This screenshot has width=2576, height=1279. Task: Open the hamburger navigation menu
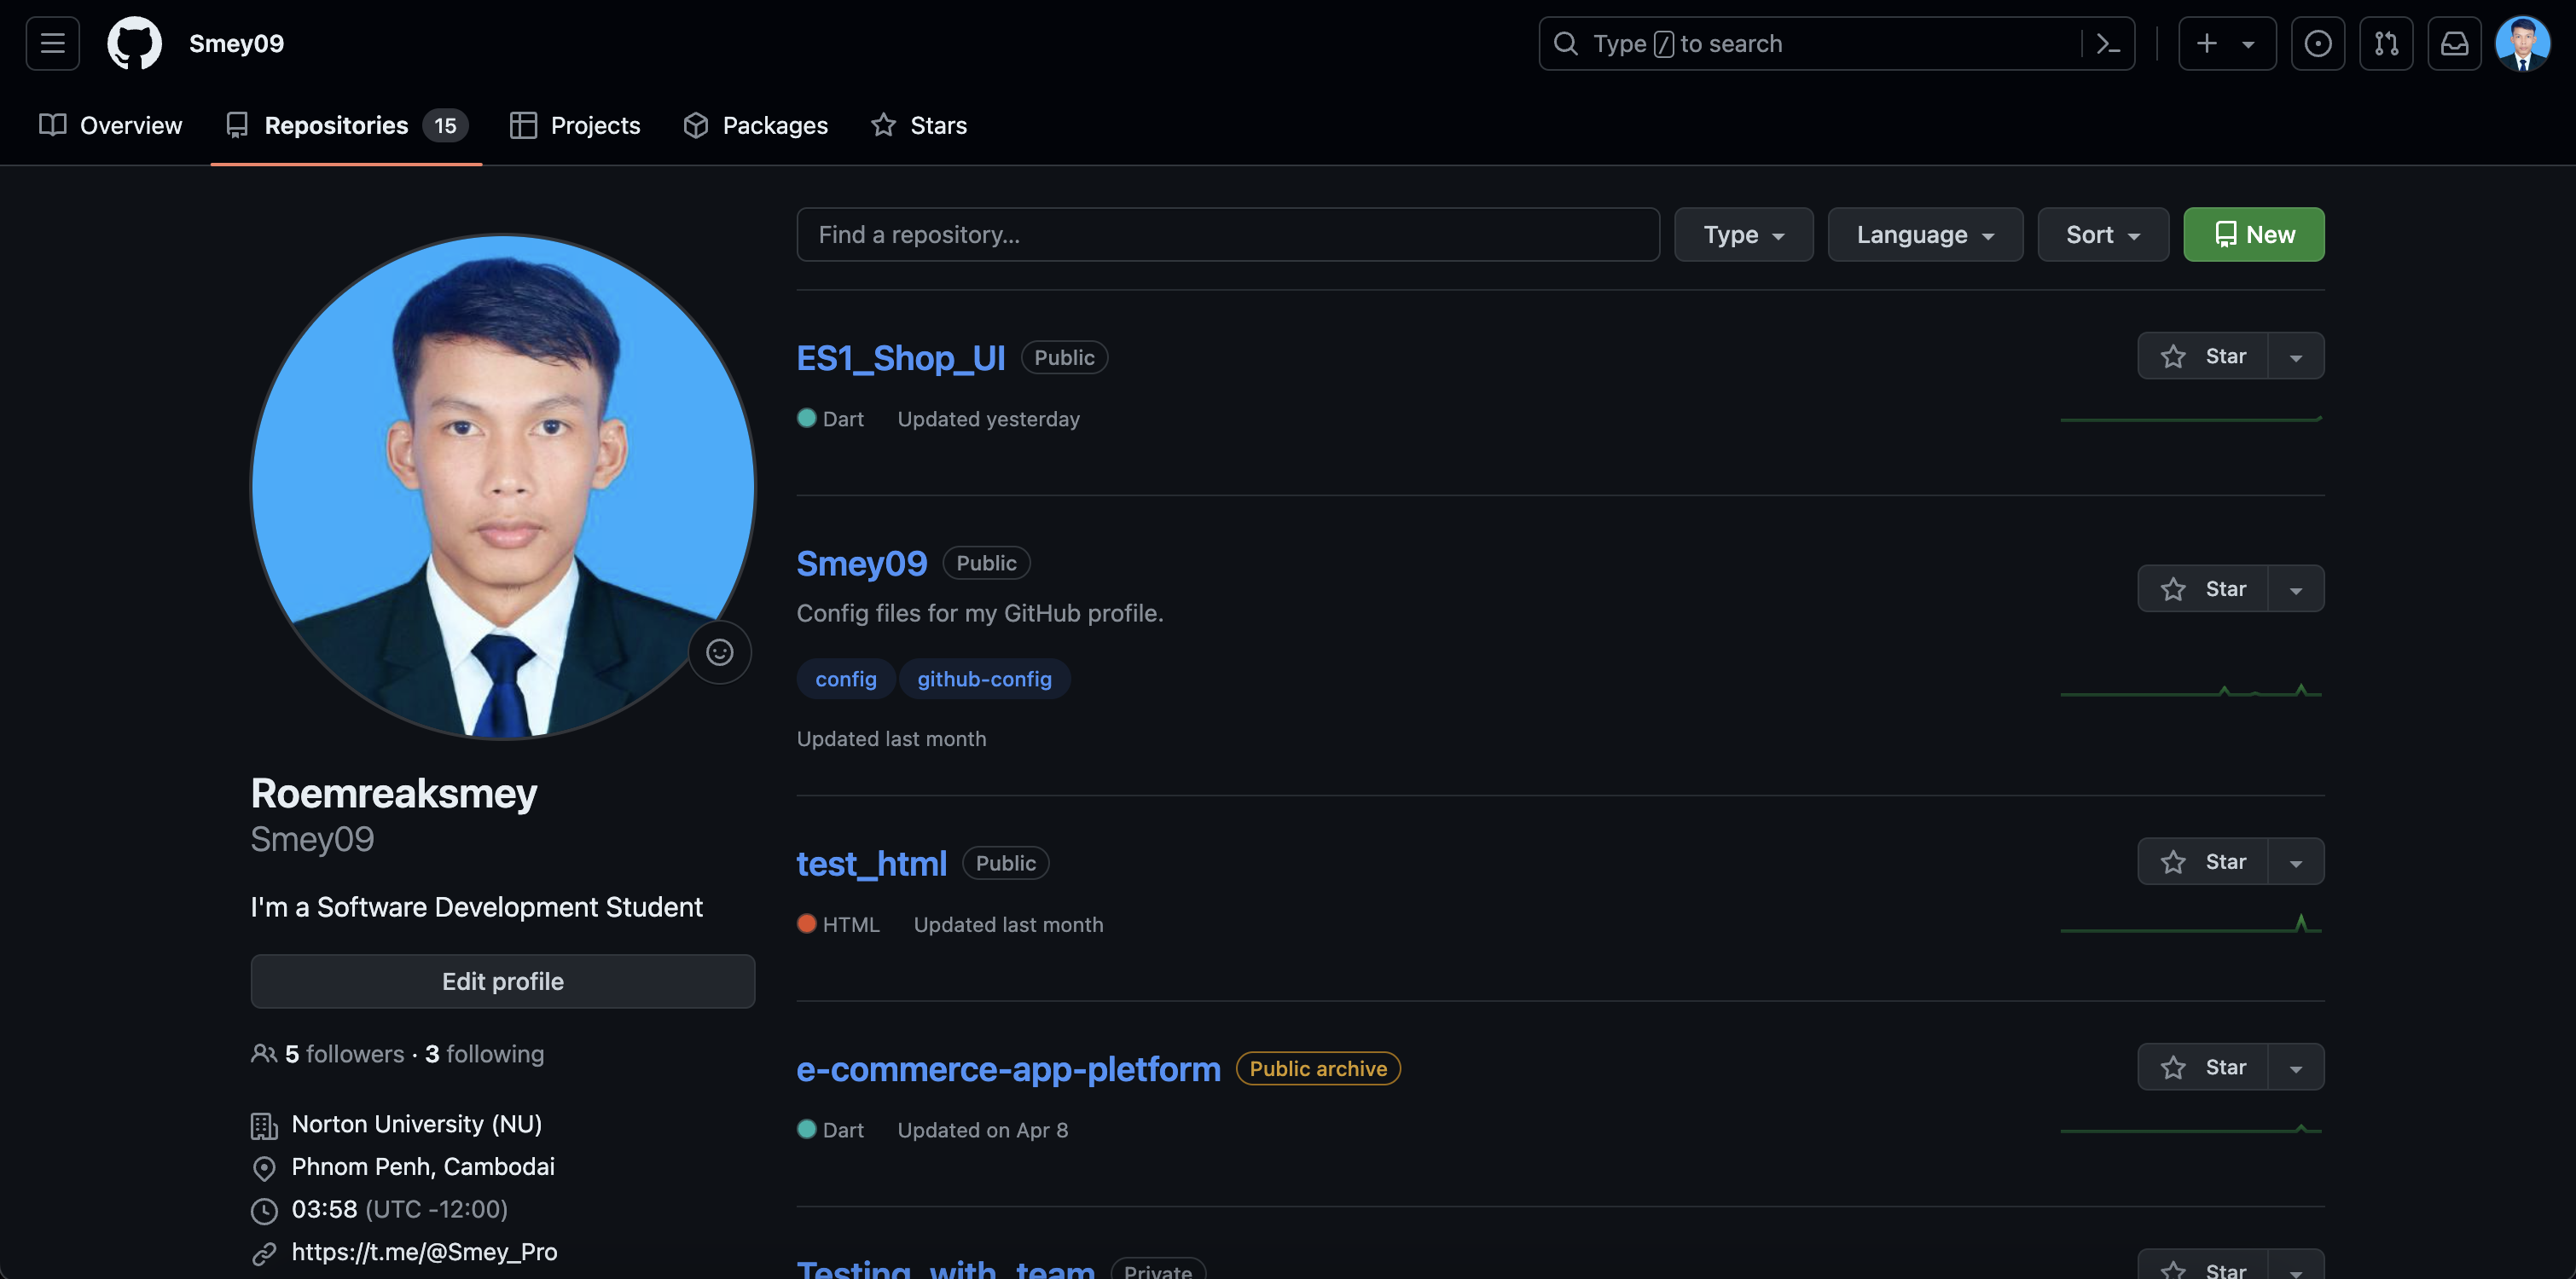(x=52, y=44)
